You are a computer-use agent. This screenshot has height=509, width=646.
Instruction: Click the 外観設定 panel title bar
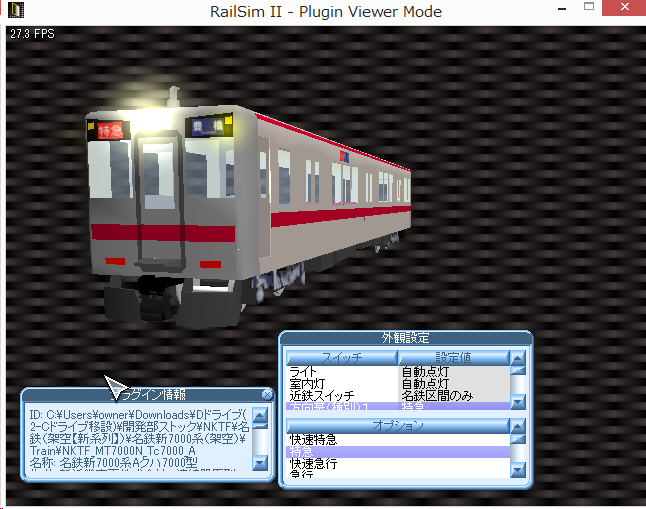(406, 338)
